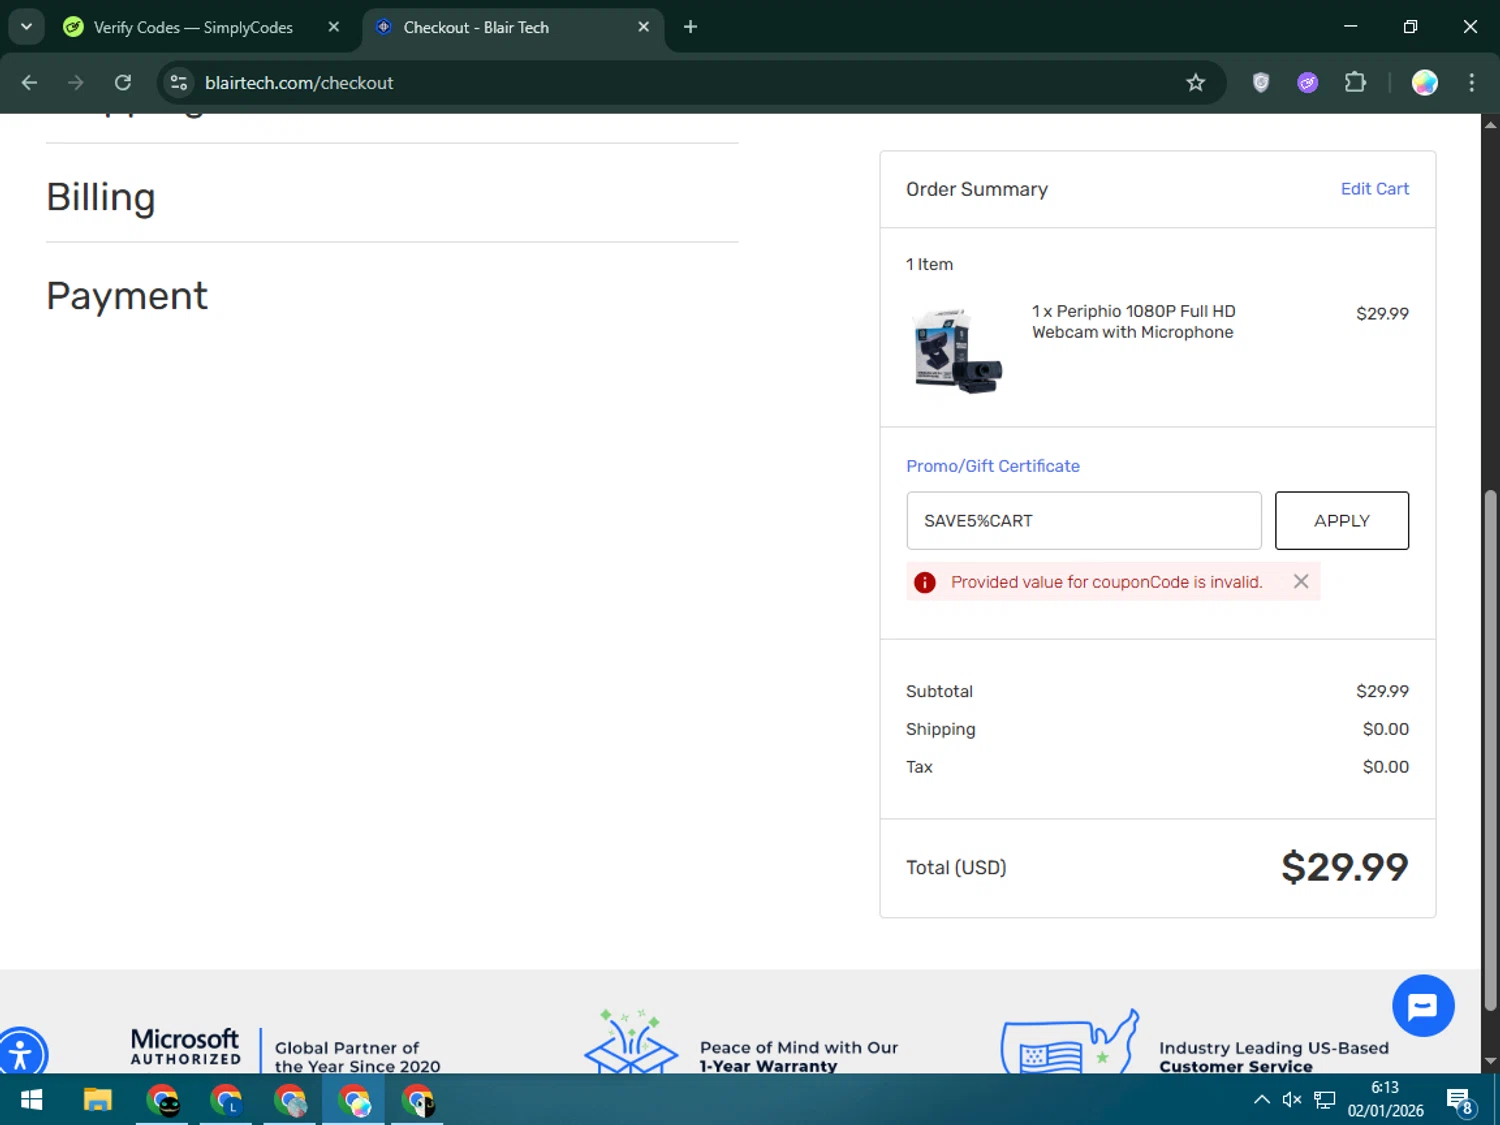Close the Verify Codes tab
This screenshot has height=1125, width=1500.
[334, 27]
